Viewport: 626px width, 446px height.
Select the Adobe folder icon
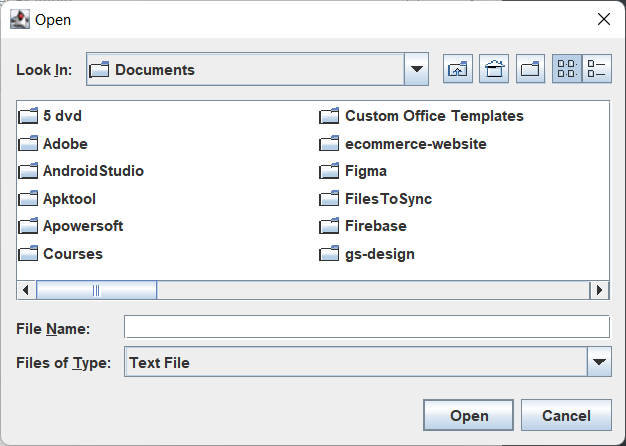tap(28, 144)
